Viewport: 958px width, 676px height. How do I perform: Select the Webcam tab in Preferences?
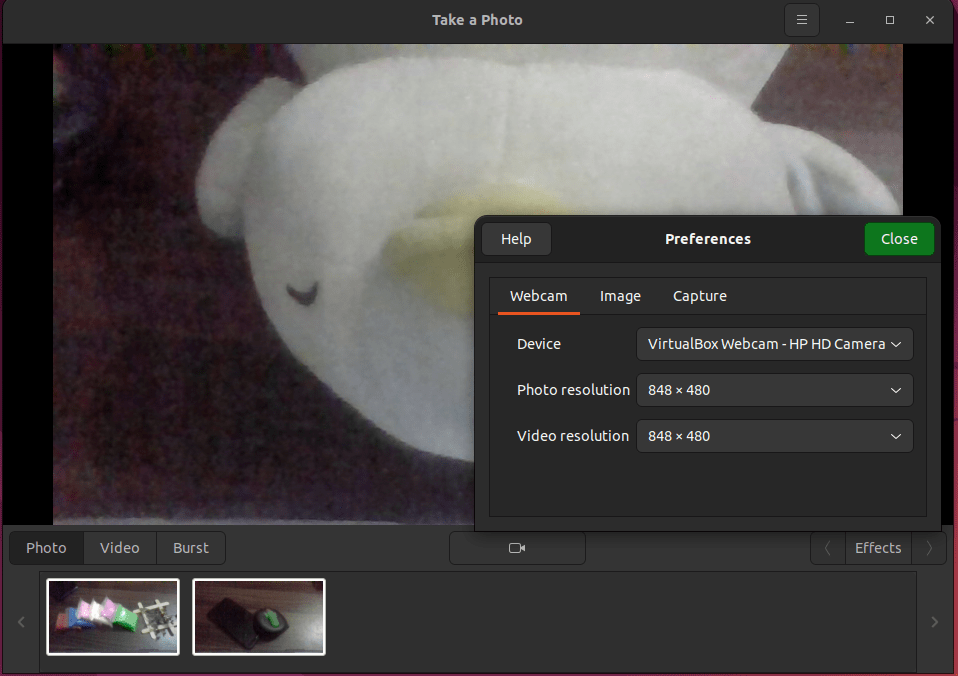click(538, 296)
